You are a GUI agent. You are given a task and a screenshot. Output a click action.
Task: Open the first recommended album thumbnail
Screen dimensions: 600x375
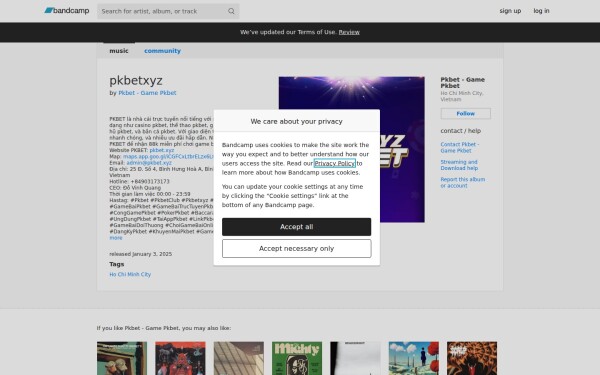pos(122,359)
